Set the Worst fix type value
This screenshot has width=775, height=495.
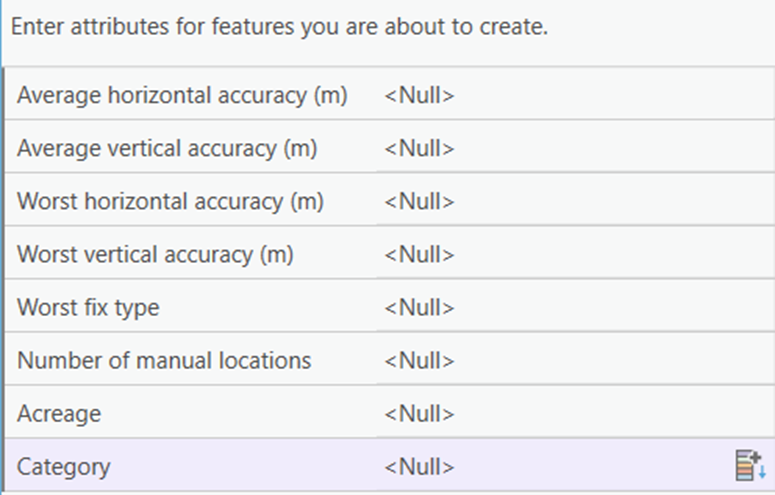pyautogui.click(x=575, y=307)
